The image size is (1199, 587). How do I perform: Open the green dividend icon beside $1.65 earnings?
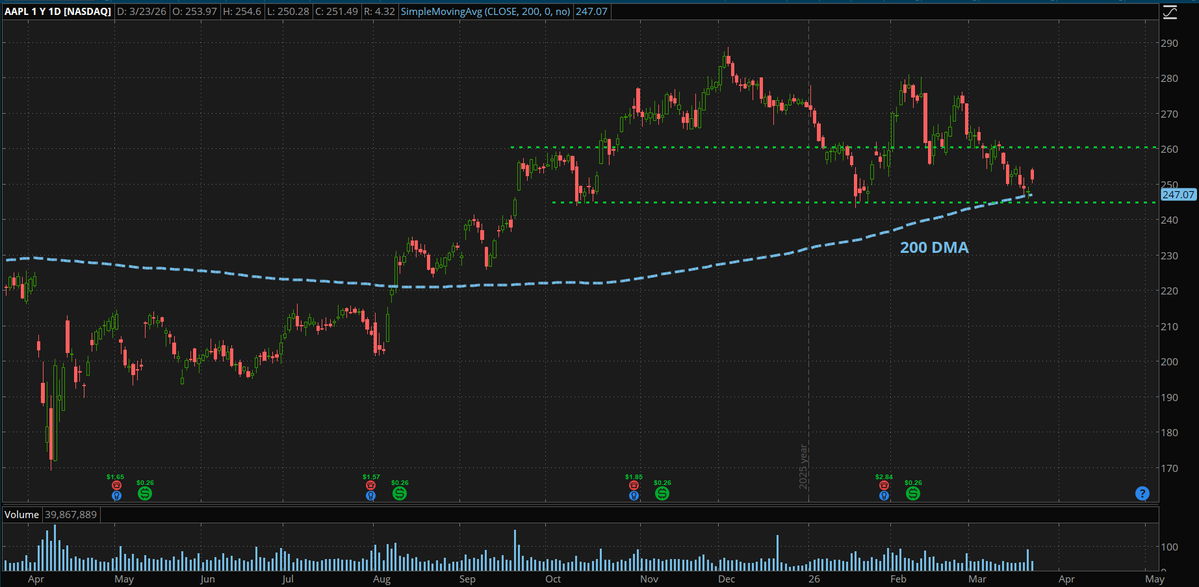[145, 494]
